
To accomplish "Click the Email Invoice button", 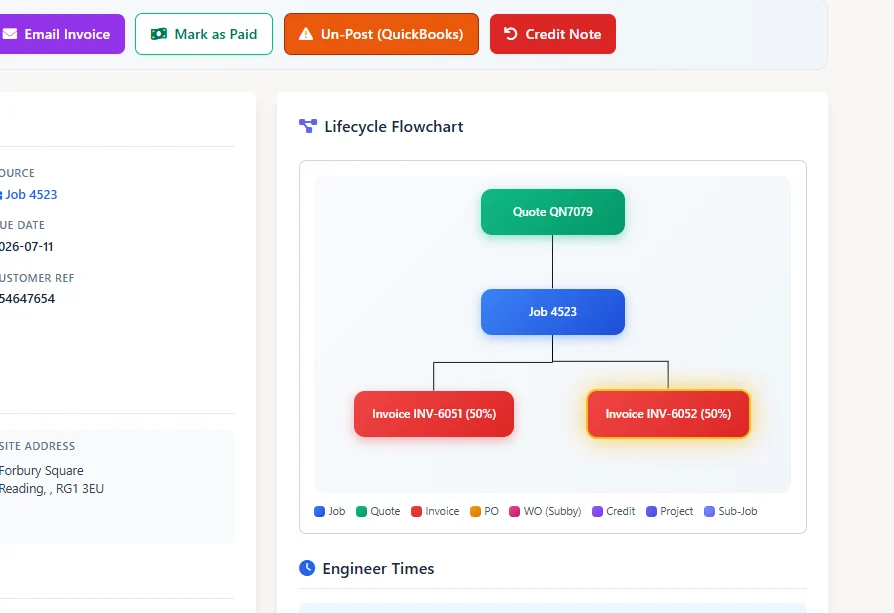I will click(x=62, y=34).
